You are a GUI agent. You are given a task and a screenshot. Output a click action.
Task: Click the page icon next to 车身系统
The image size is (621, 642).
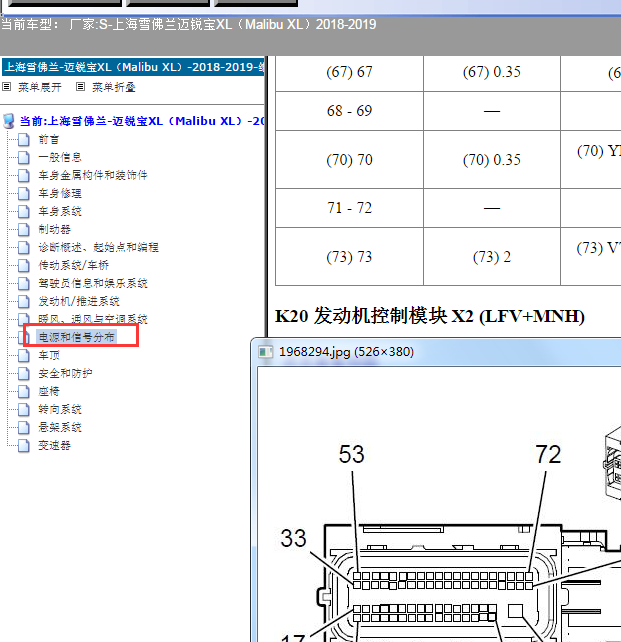tap(24, 212)
